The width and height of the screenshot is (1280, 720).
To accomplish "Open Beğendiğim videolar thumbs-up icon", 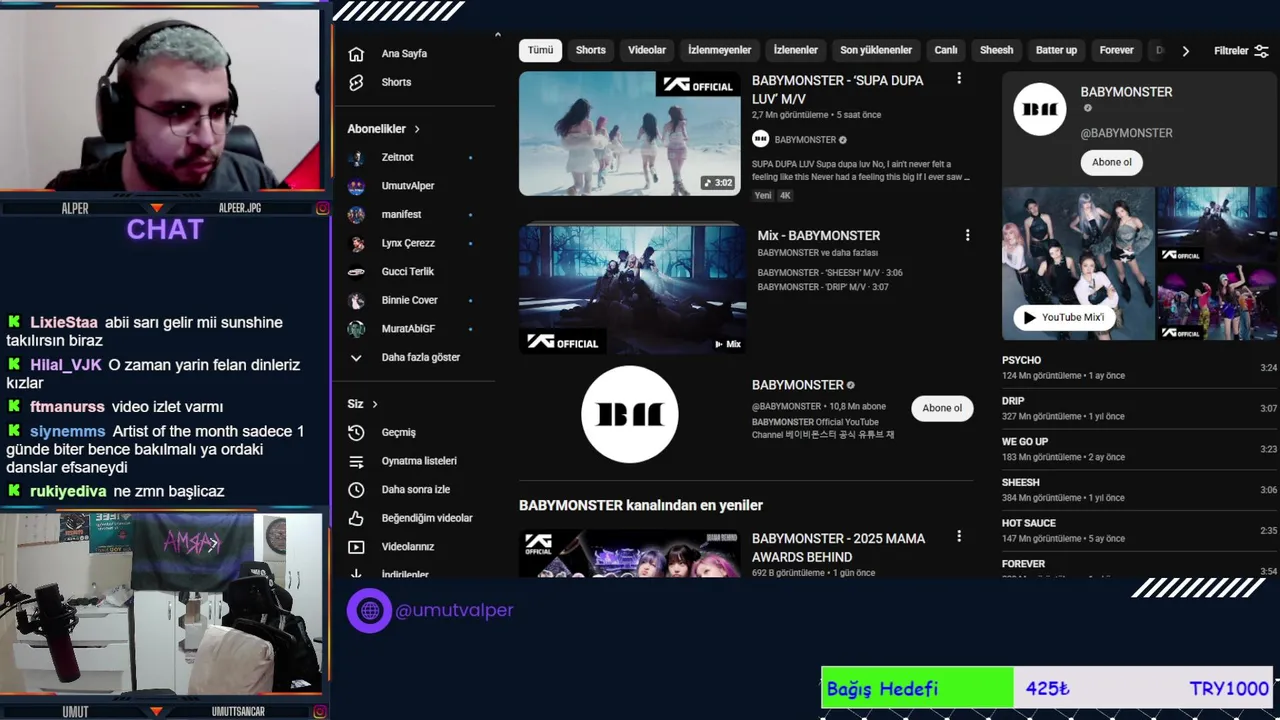I will (356, 518).
